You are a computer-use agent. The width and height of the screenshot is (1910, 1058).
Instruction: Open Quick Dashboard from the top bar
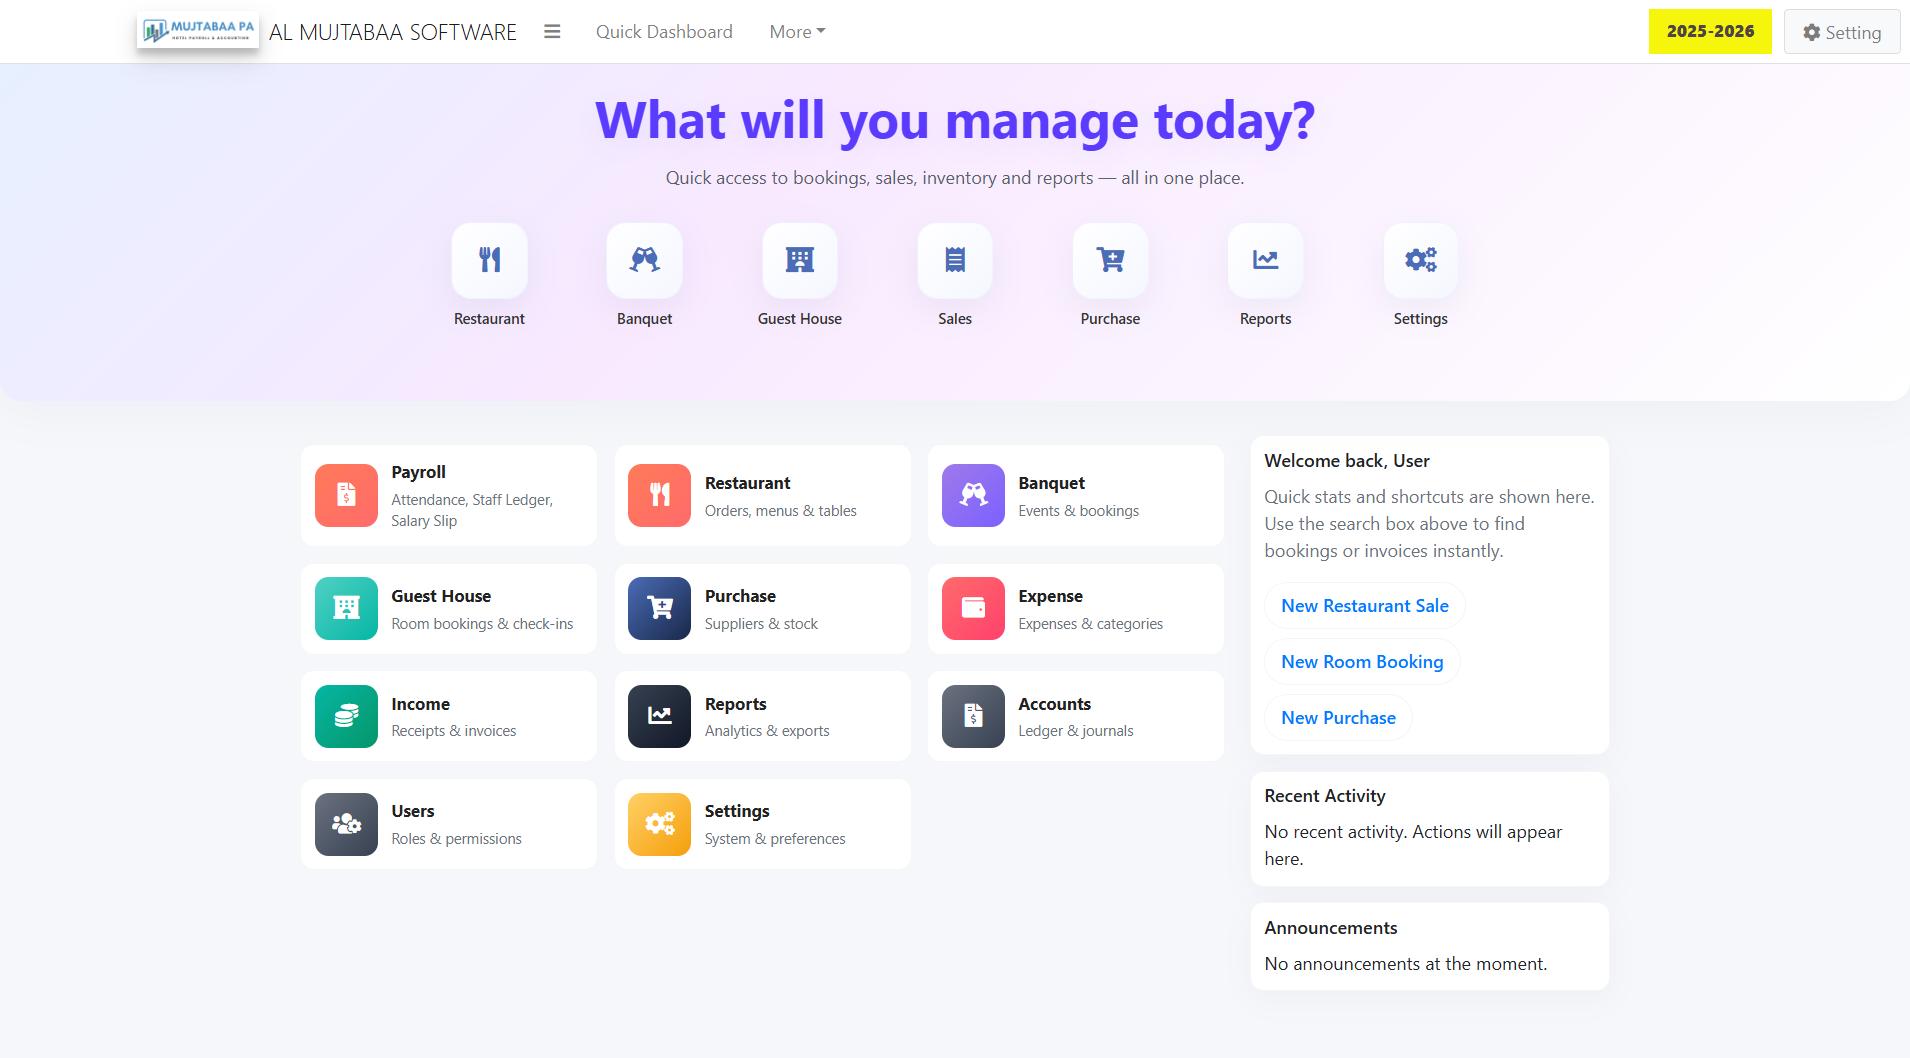click(664, 31)
